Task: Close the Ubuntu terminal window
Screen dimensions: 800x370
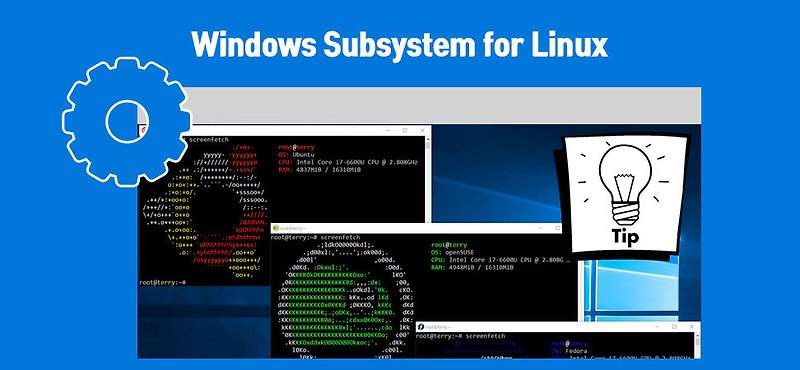Action: (x=422, y=131)
